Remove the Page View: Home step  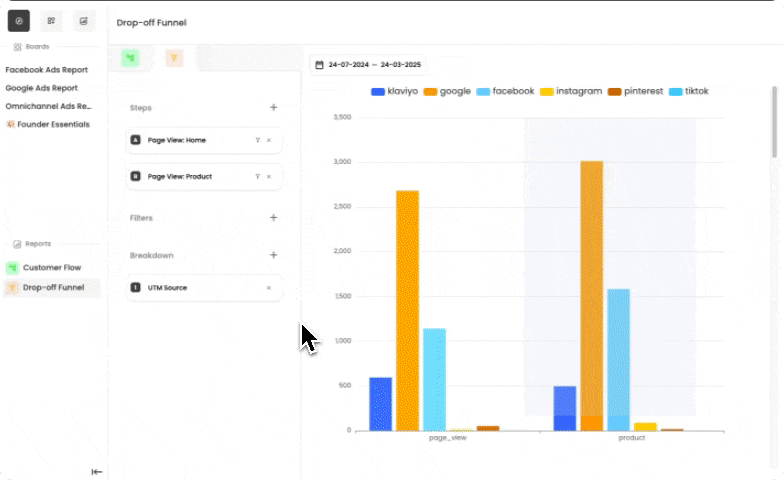pos(269,140)
